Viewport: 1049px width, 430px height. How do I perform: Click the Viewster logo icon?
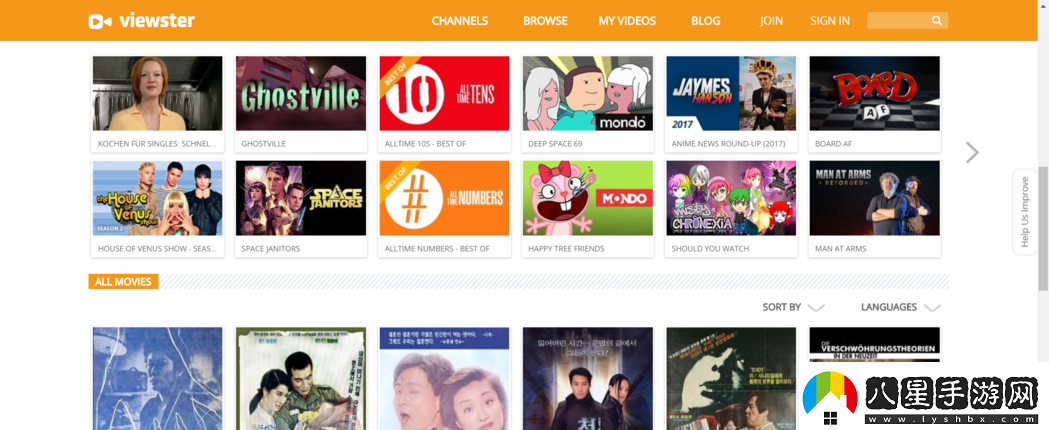[x=100, y=21]
